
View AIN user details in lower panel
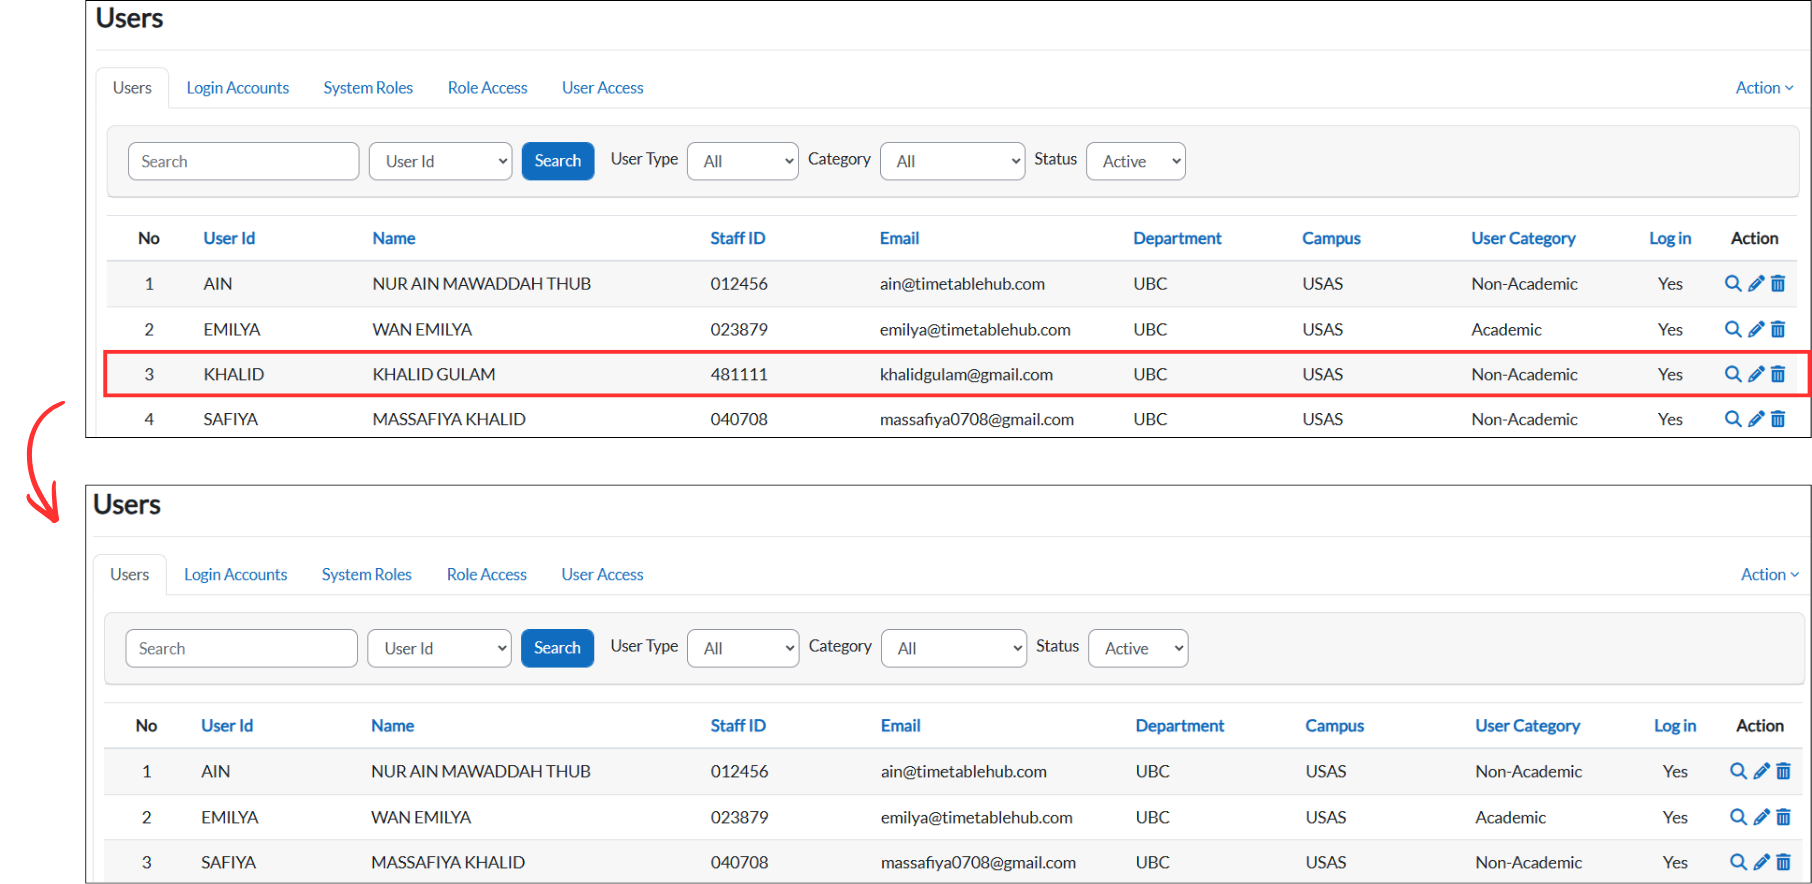point(1738,771)
